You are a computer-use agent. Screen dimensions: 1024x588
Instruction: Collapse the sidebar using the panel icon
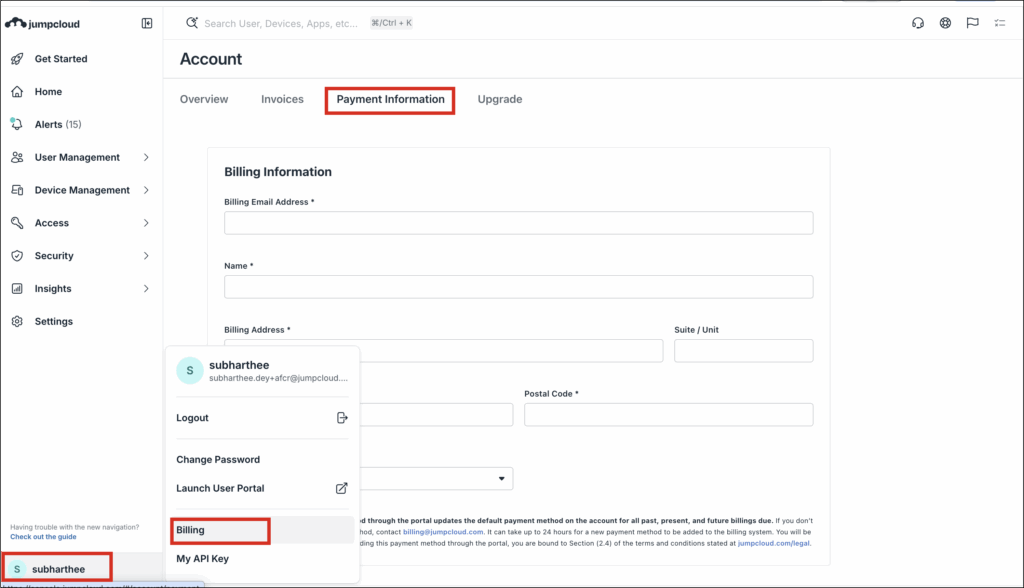click(147, 23)
